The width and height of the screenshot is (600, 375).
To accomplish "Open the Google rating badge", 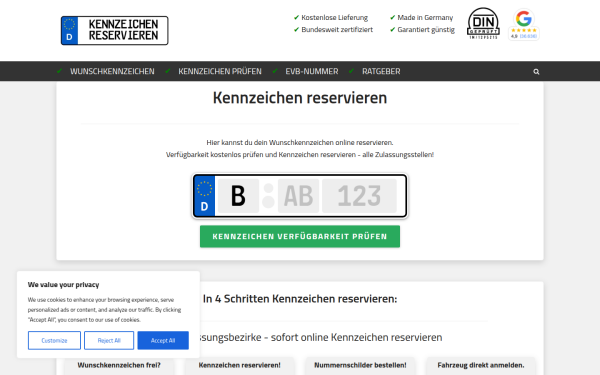I will (524, 24).
